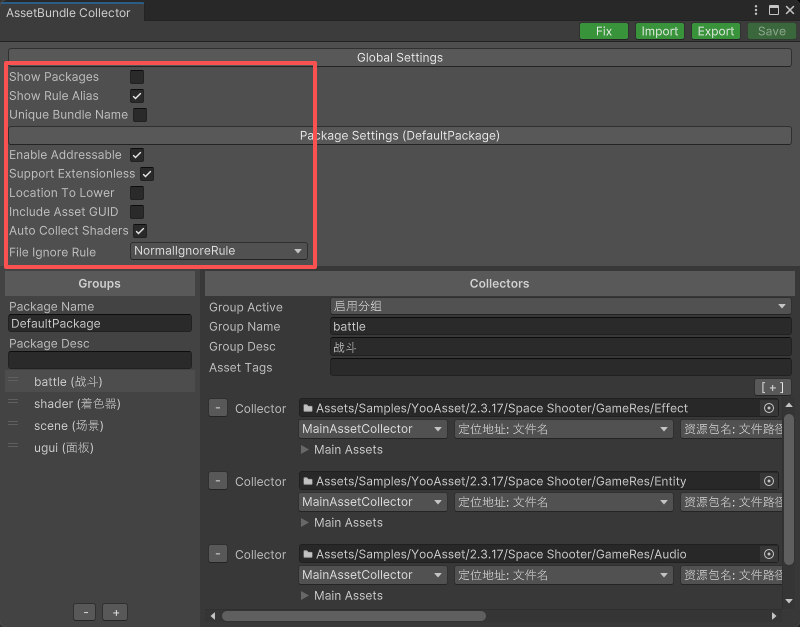Remove the Effect collector with minus button
The width and height of the screenshot is (800, 627).
(218, 408)
